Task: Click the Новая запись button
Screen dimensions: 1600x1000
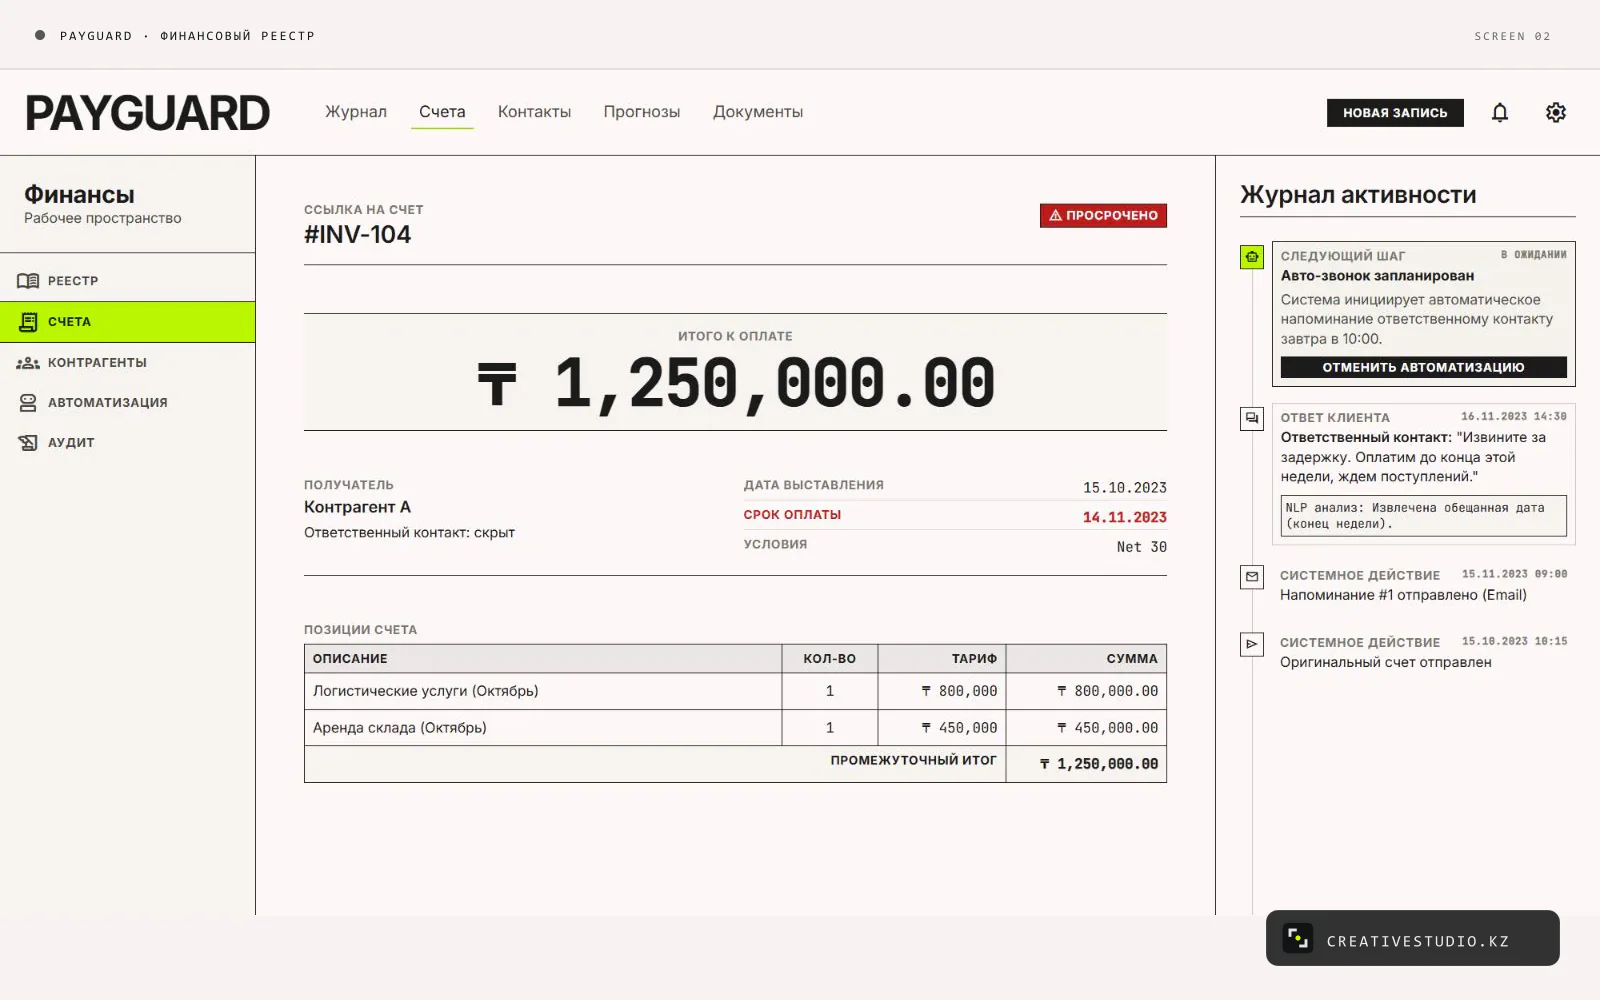Action: point(1395,113)
